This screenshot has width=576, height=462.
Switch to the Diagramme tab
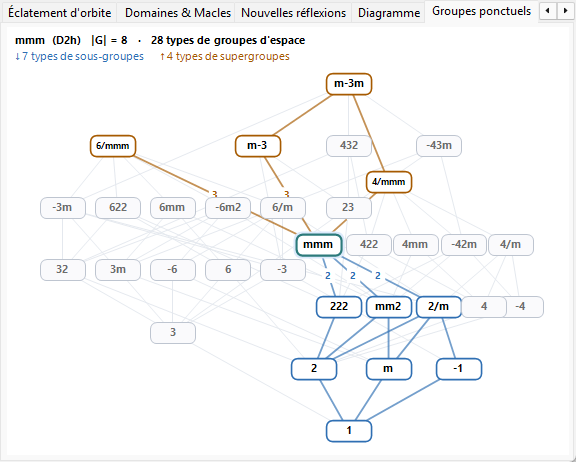click(389, 13)
